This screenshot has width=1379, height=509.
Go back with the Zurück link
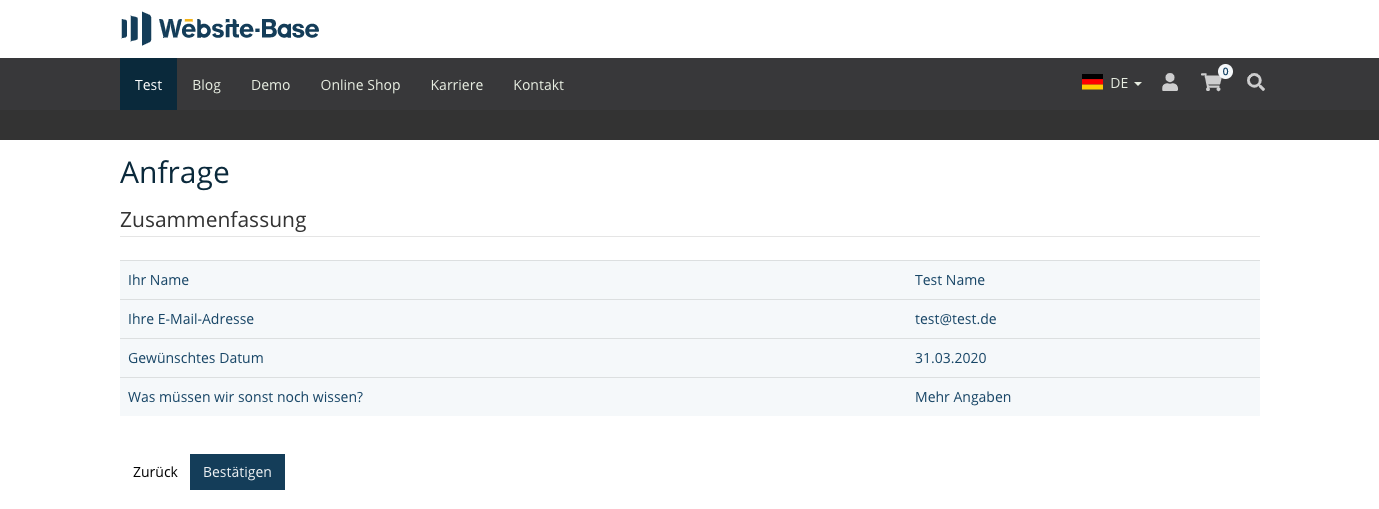point(155,472)
